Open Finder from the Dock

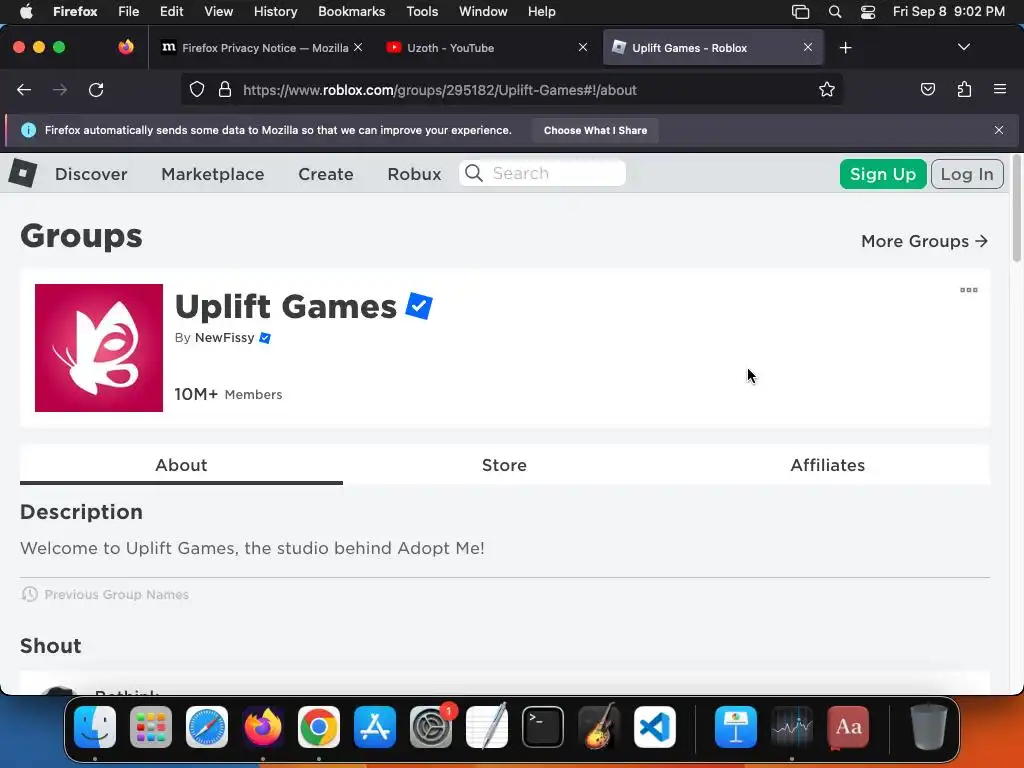click(95, 727)
